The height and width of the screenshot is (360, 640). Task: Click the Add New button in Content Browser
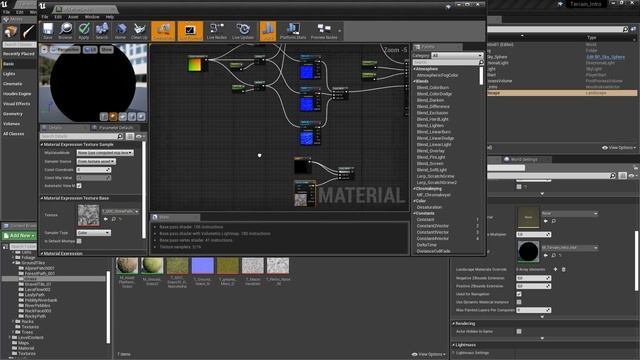[19, 236]
